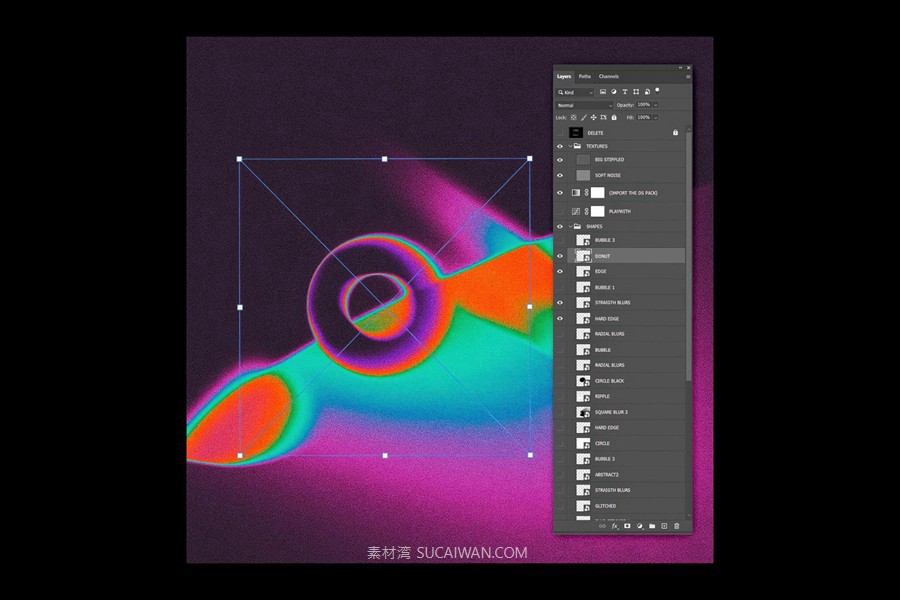
Task: Open the Kind filter dropdown
Action: (x=576, y=92)
